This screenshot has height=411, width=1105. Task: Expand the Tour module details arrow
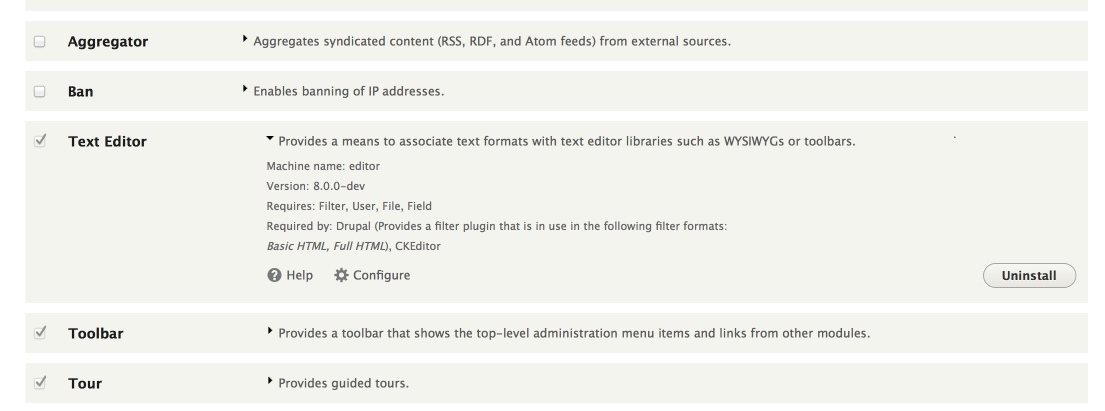click(x=270, y=381)
